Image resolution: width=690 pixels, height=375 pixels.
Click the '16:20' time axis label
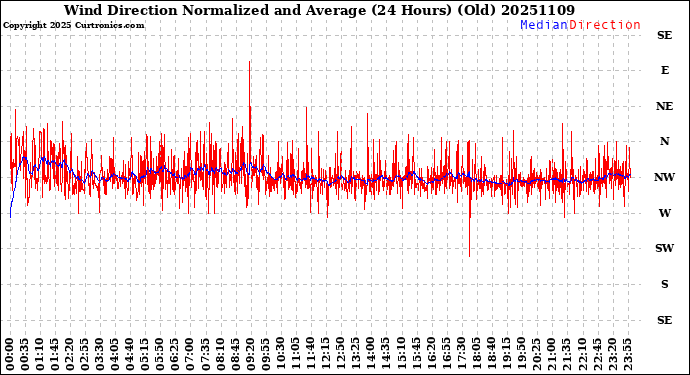[431, 354]
